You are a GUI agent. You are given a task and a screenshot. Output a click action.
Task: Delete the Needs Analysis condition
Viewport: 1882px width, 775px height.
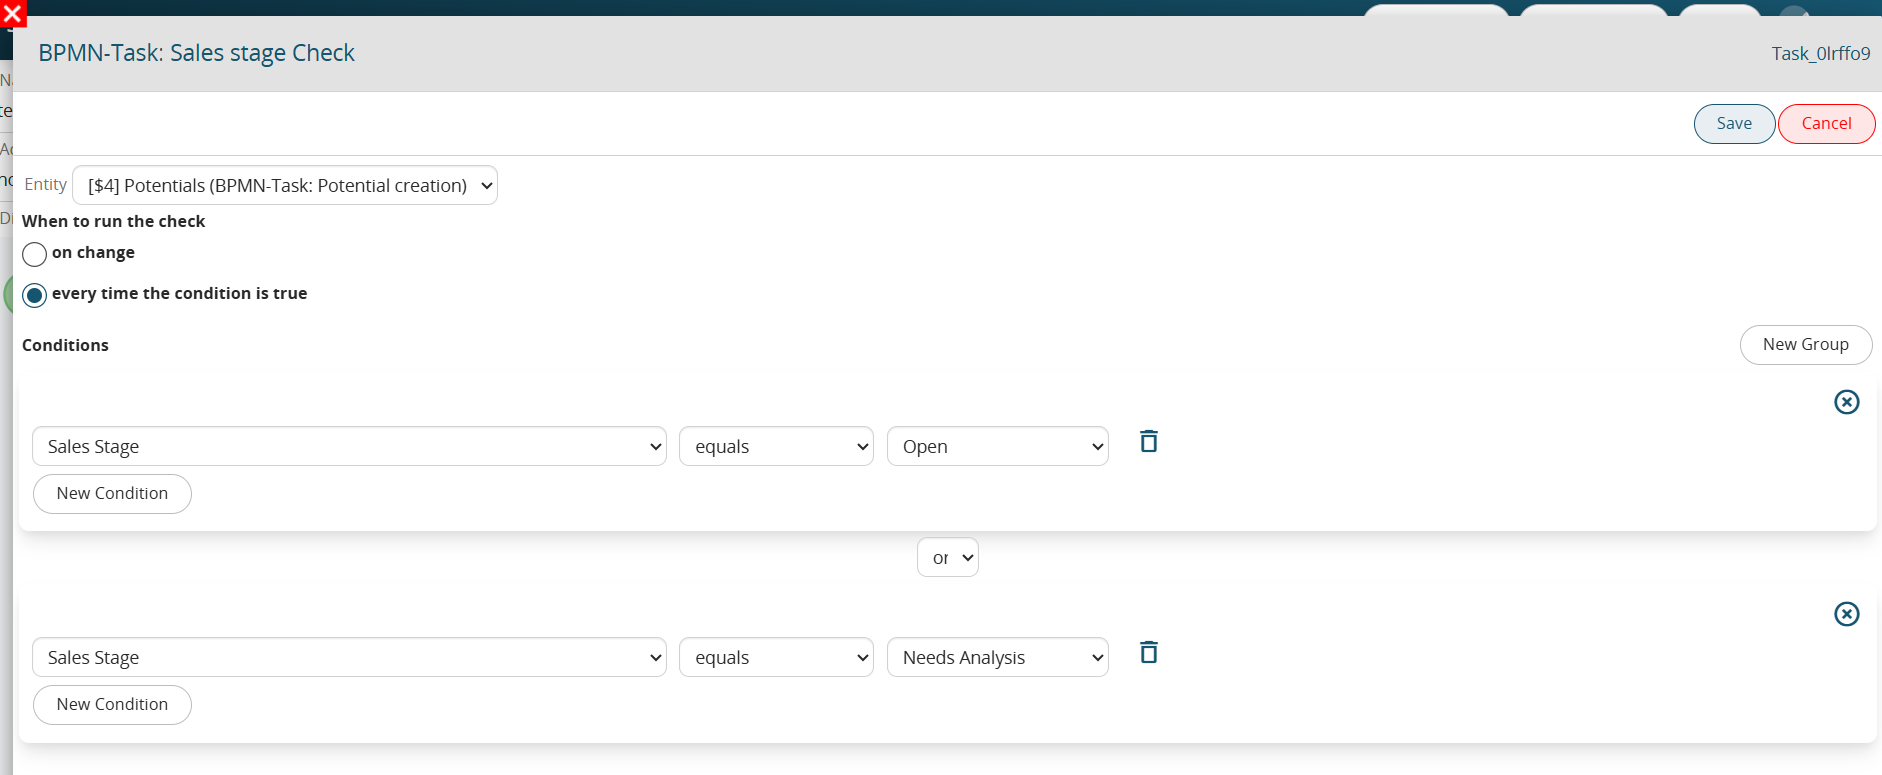1149,652
